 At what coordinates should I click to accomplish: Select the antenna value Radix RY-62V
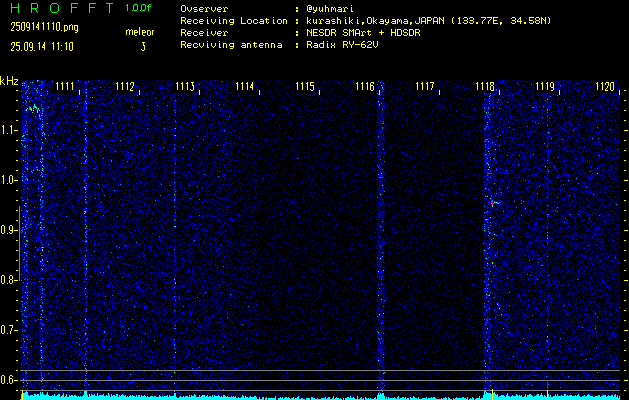(x=342, y=45)
